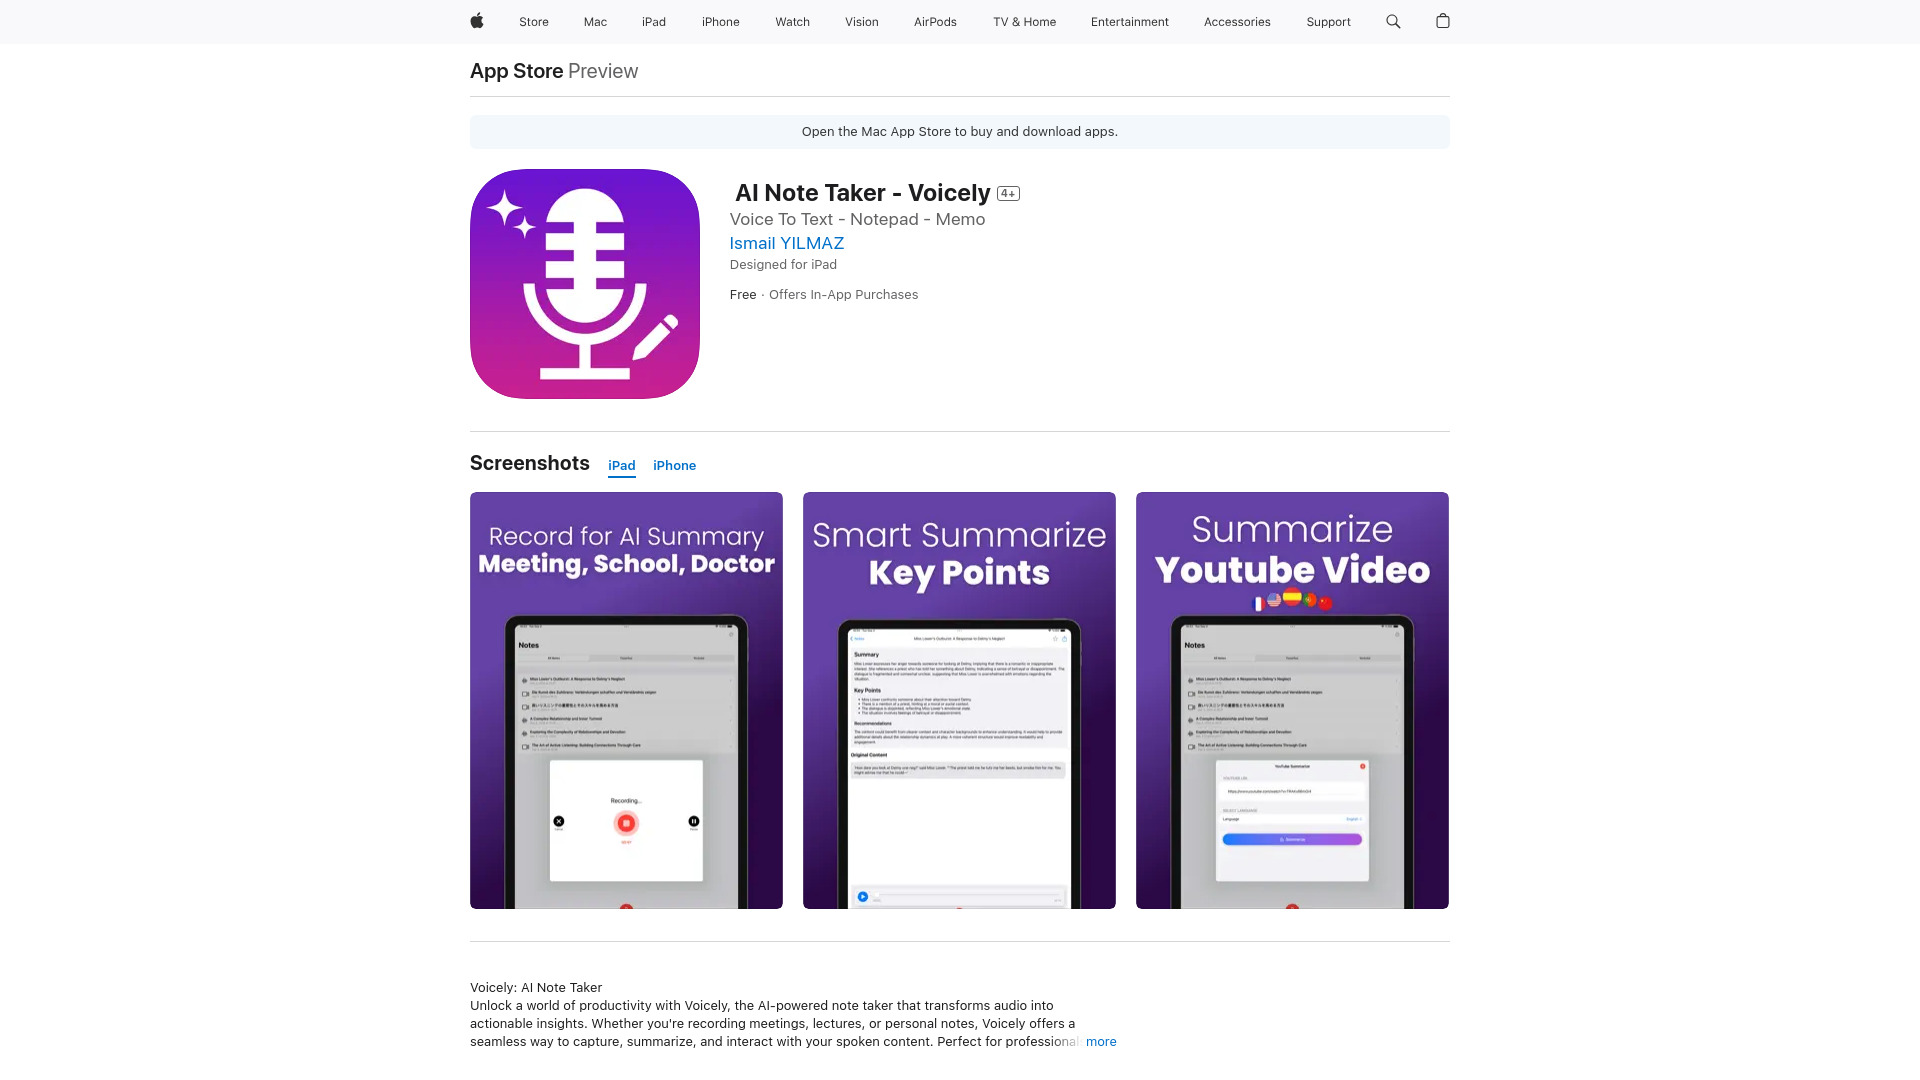Select Store from the navigation menu
Viewport: 1920px width, 1080px height.
pos(534,21)
